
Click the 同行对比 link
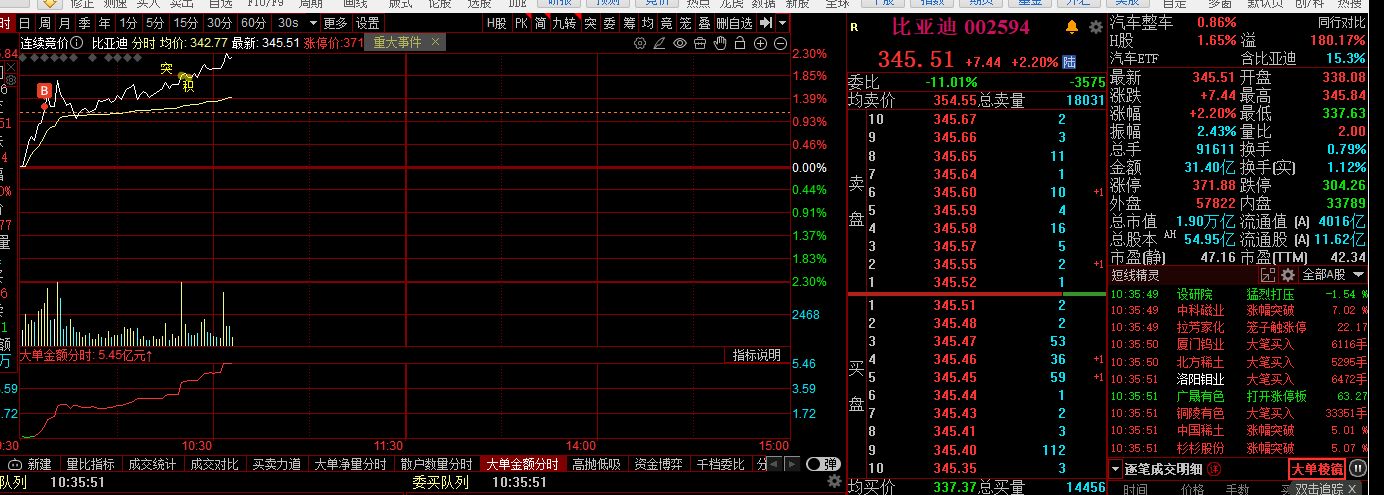(x=1342, y=22)
